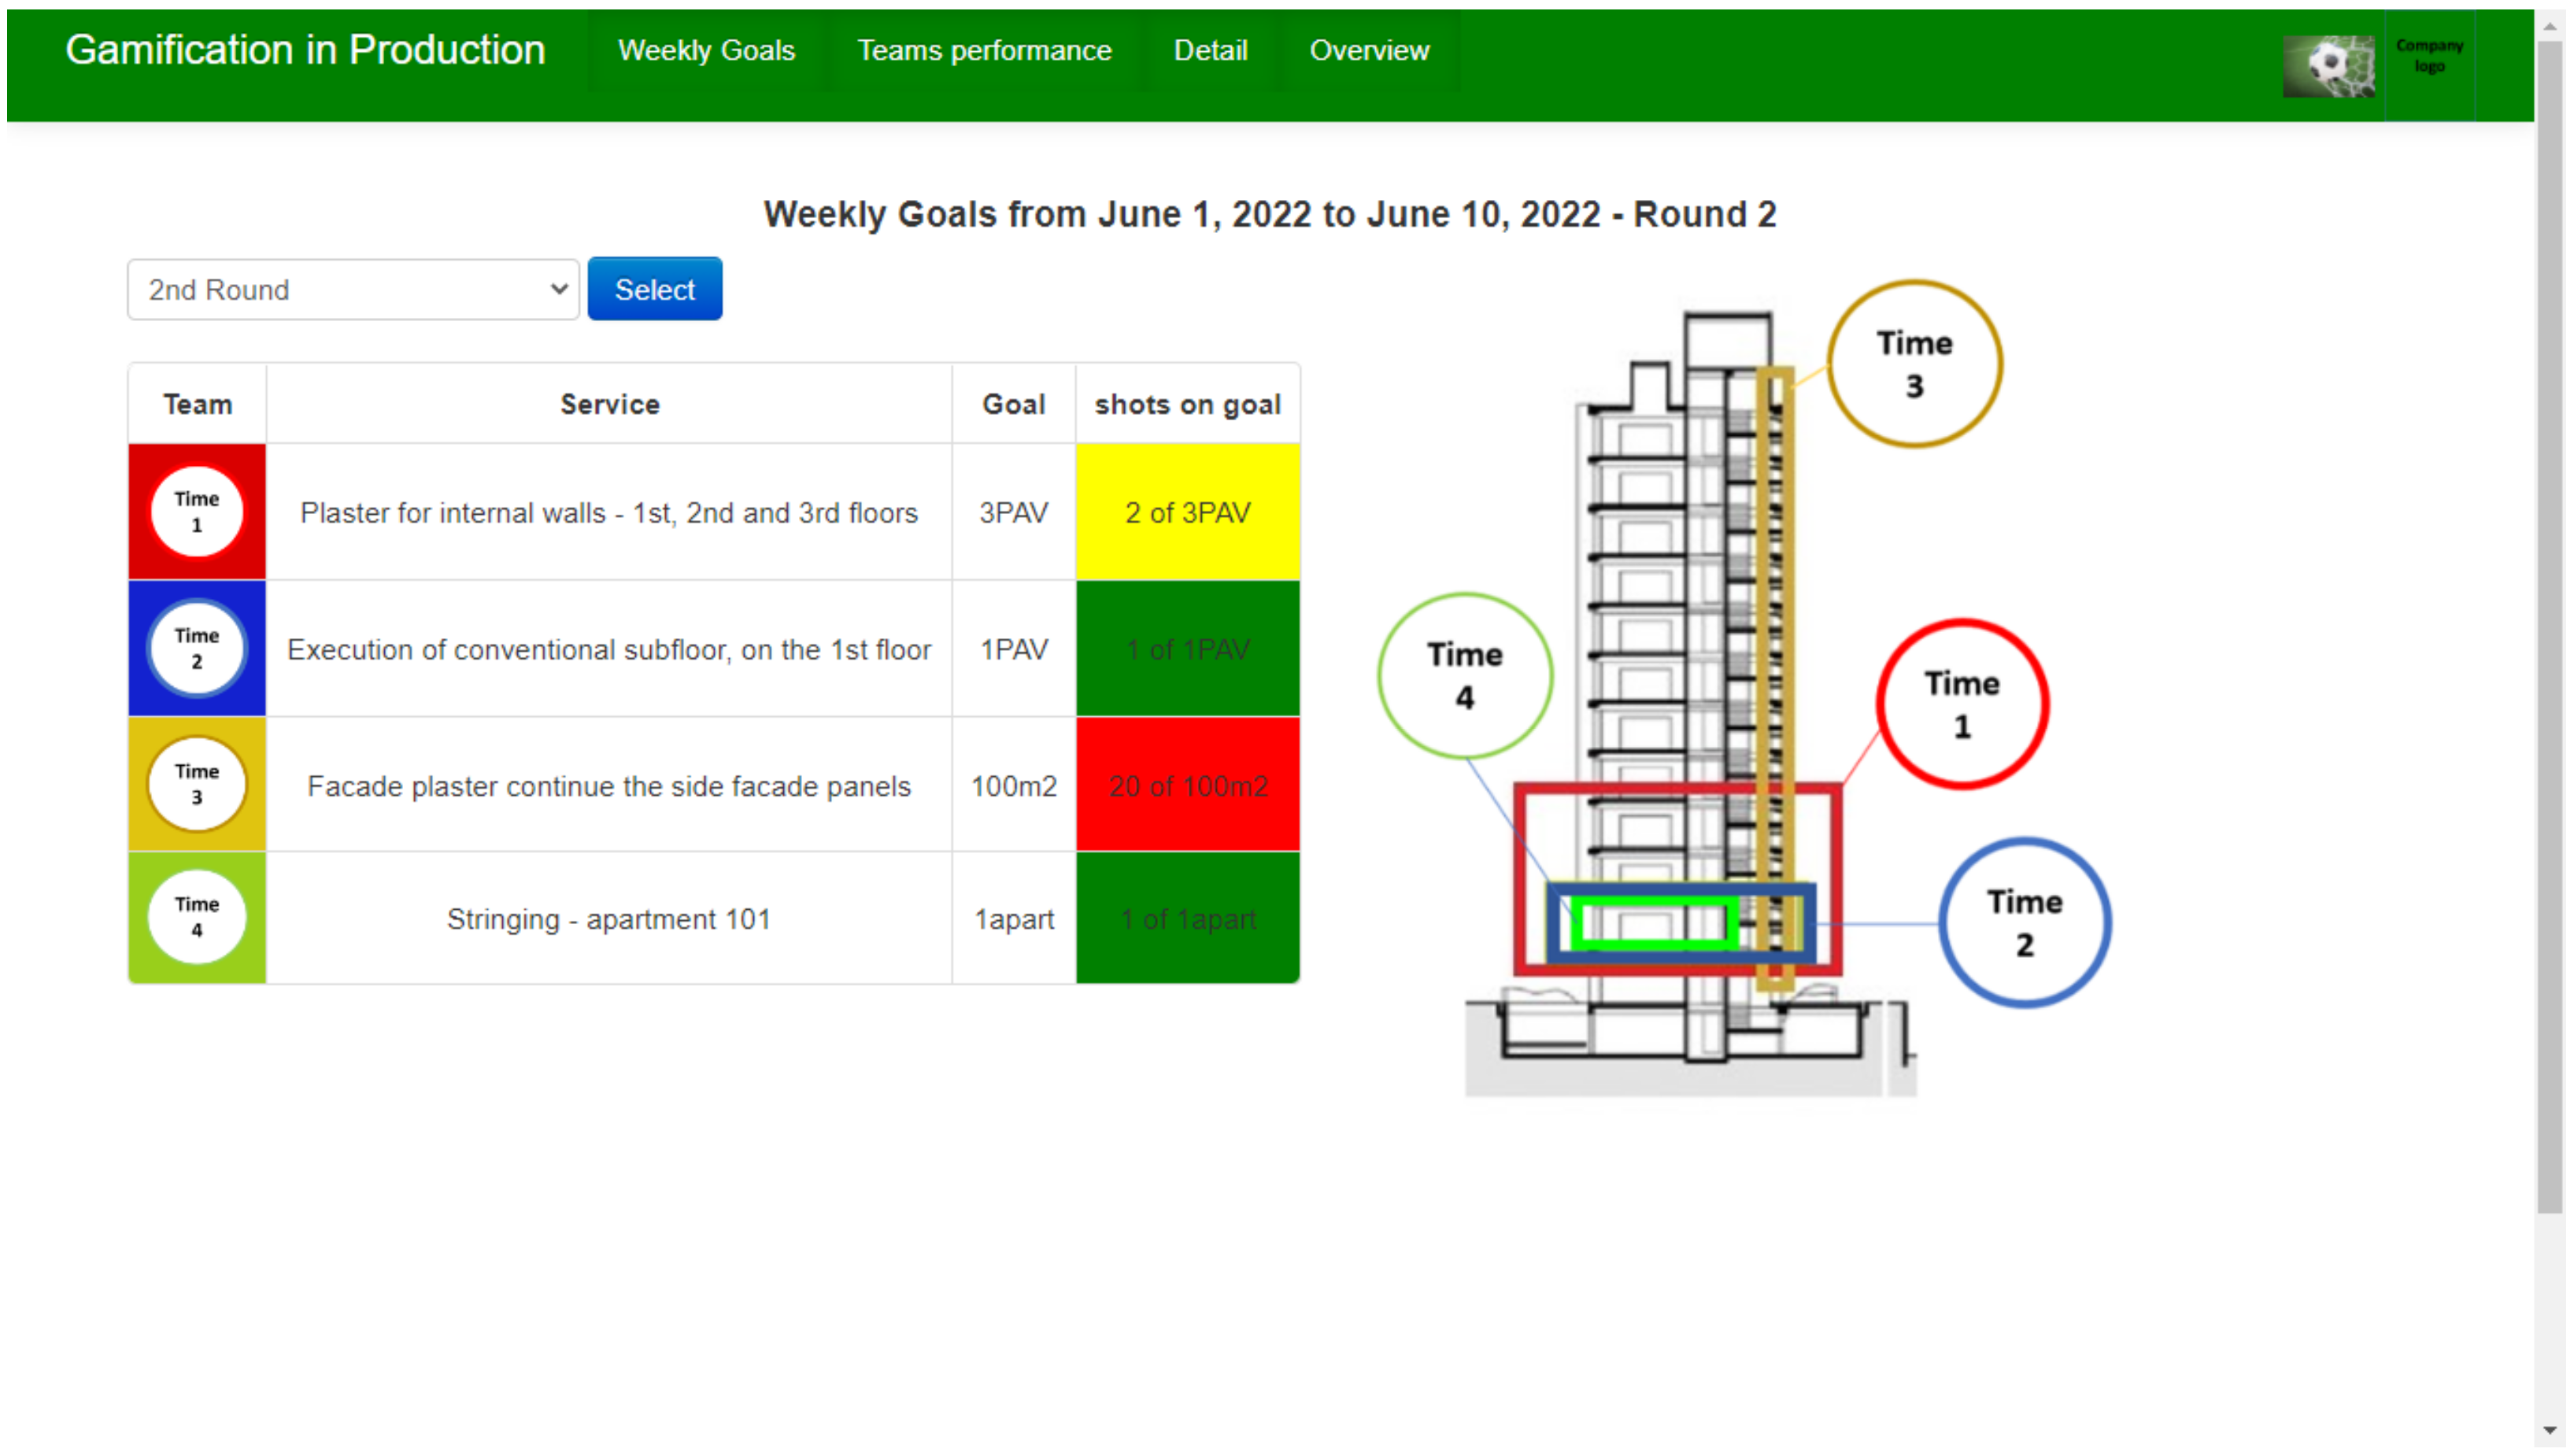Open the 2nd Round dropdown

353,290
